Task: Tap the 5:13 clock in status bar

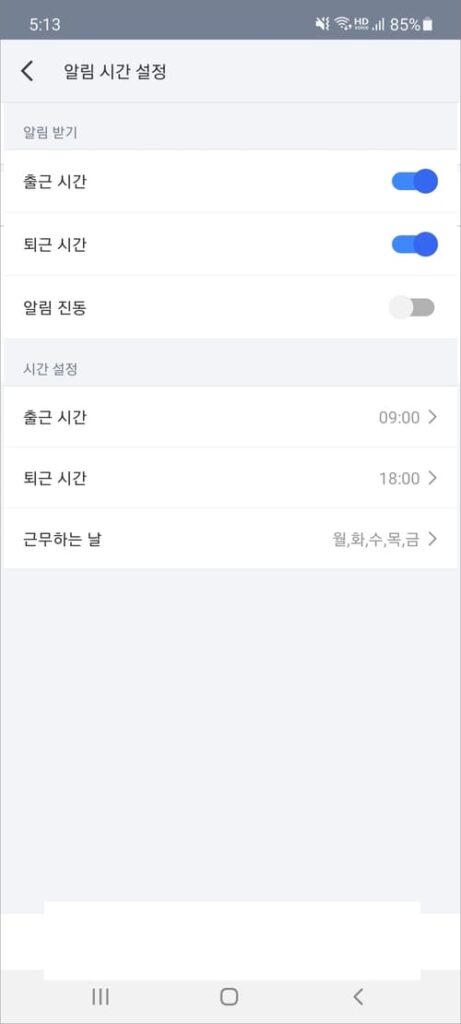Action: click(44, 25)
